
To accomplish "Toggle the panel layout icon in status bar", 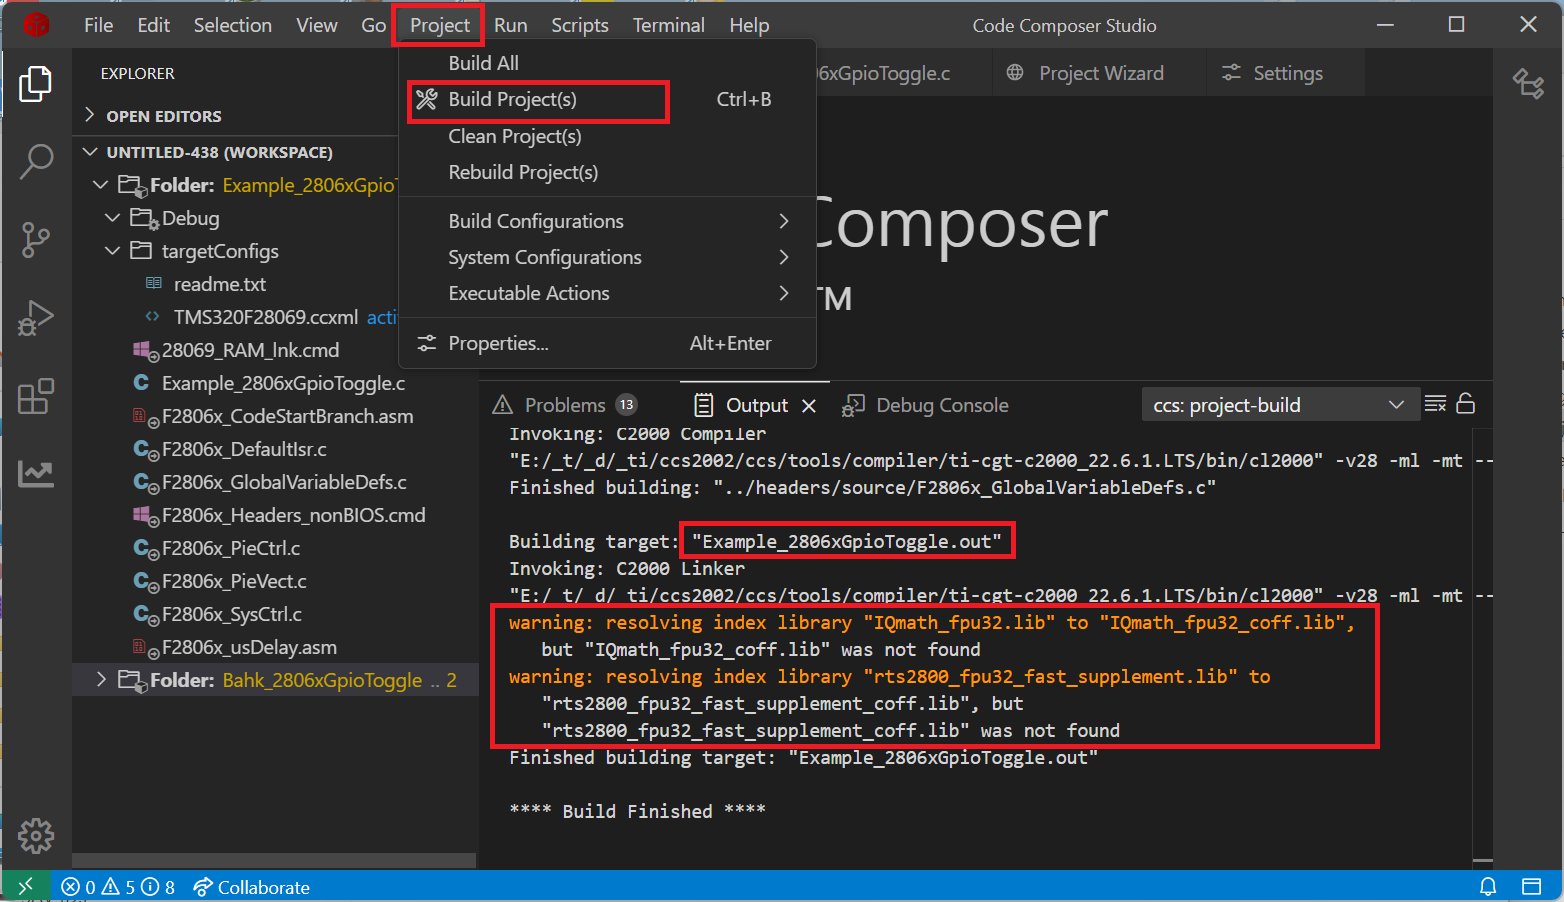I will point(1531,887).
